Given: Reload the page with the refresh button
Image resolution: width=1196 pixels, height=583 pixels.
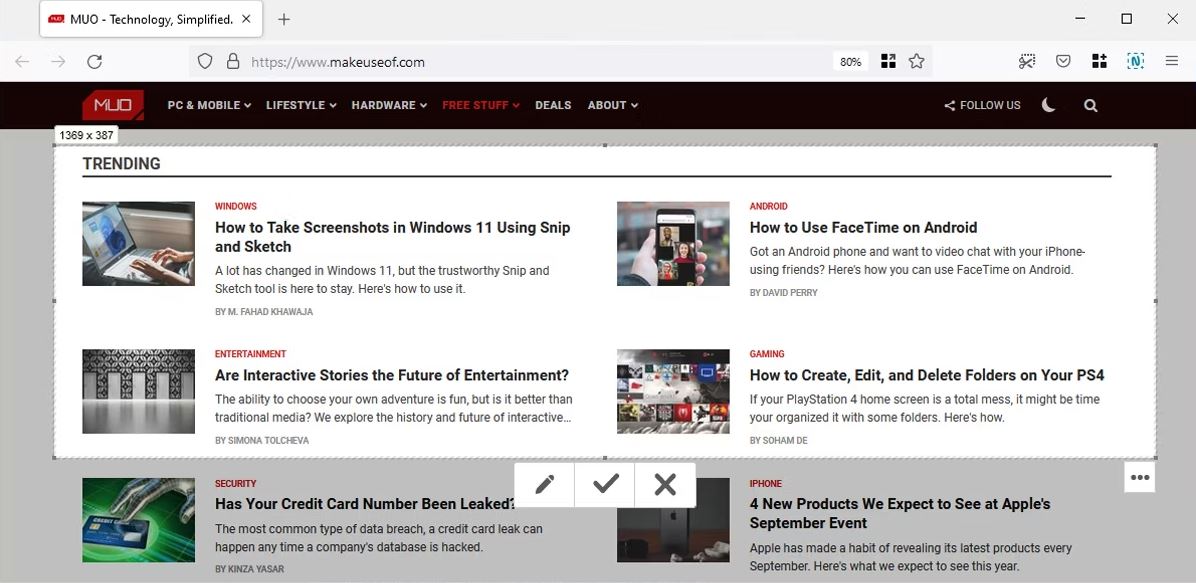Looking at the screenshot, I should tap(95, 62).
